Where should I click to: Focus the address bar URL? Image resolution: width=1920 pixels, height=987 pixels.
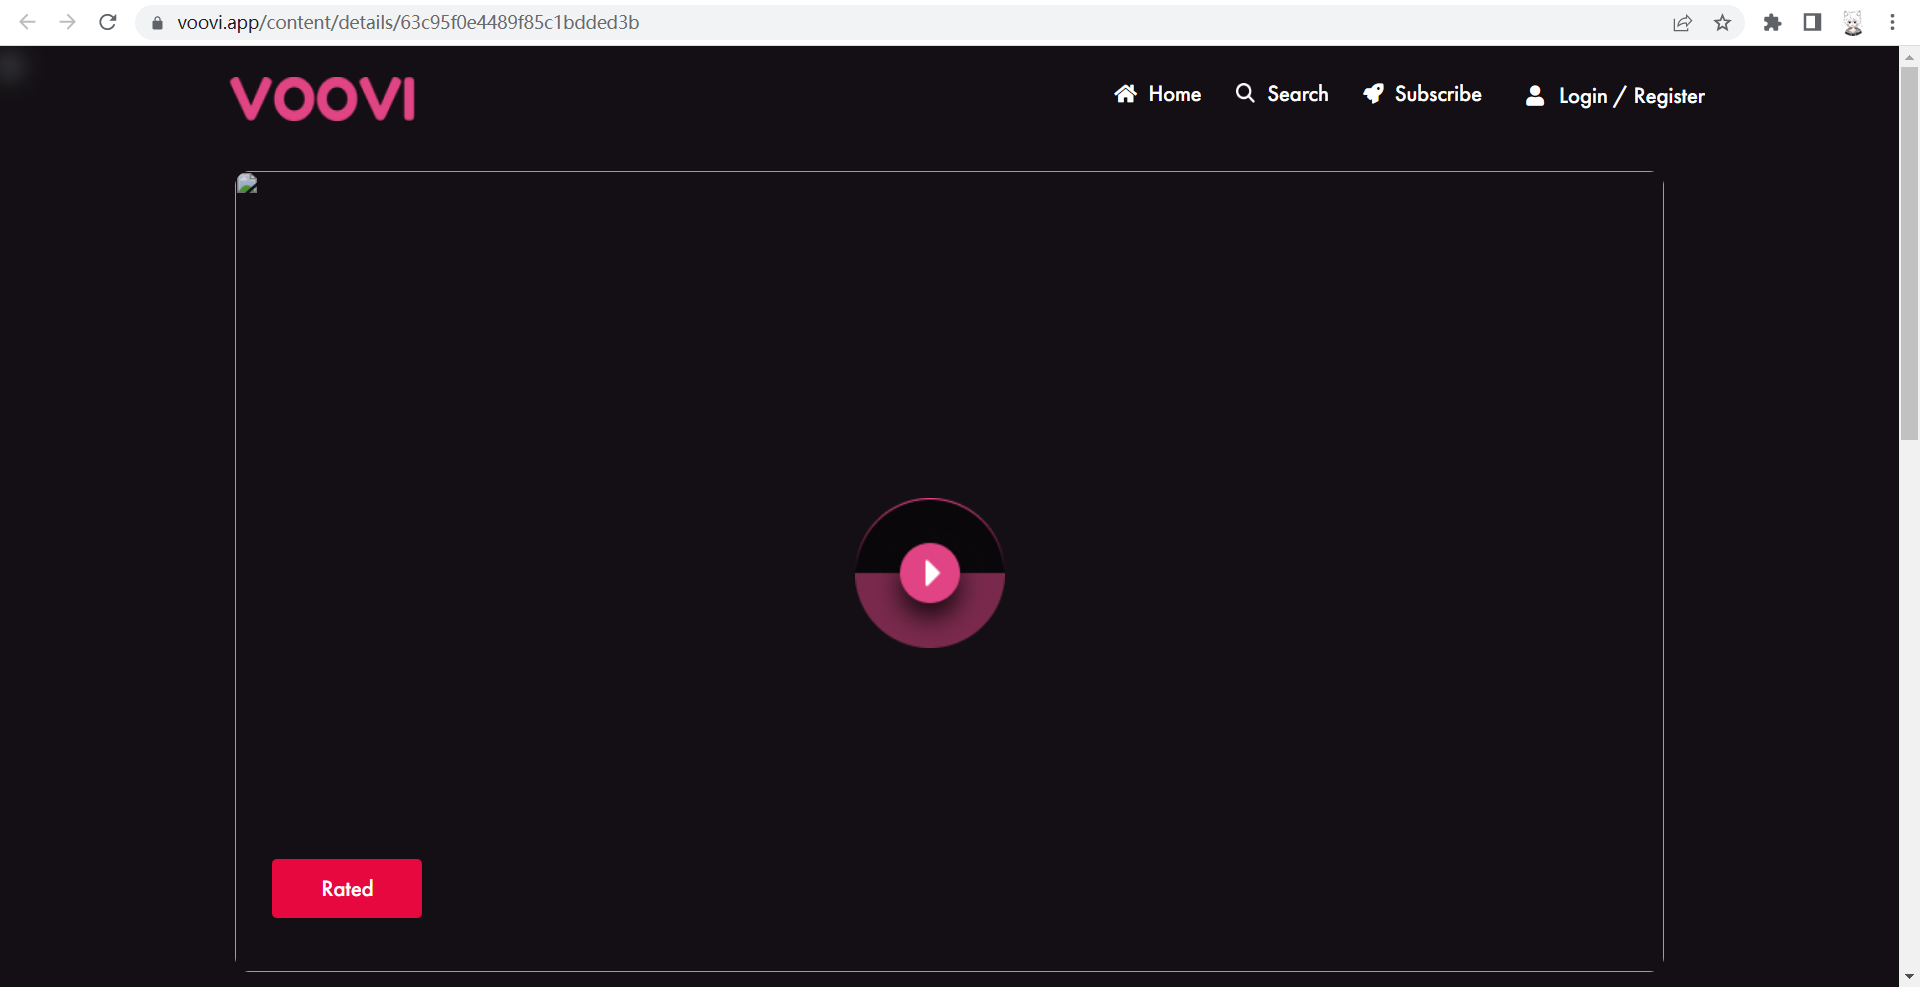[x=408, y=22]
